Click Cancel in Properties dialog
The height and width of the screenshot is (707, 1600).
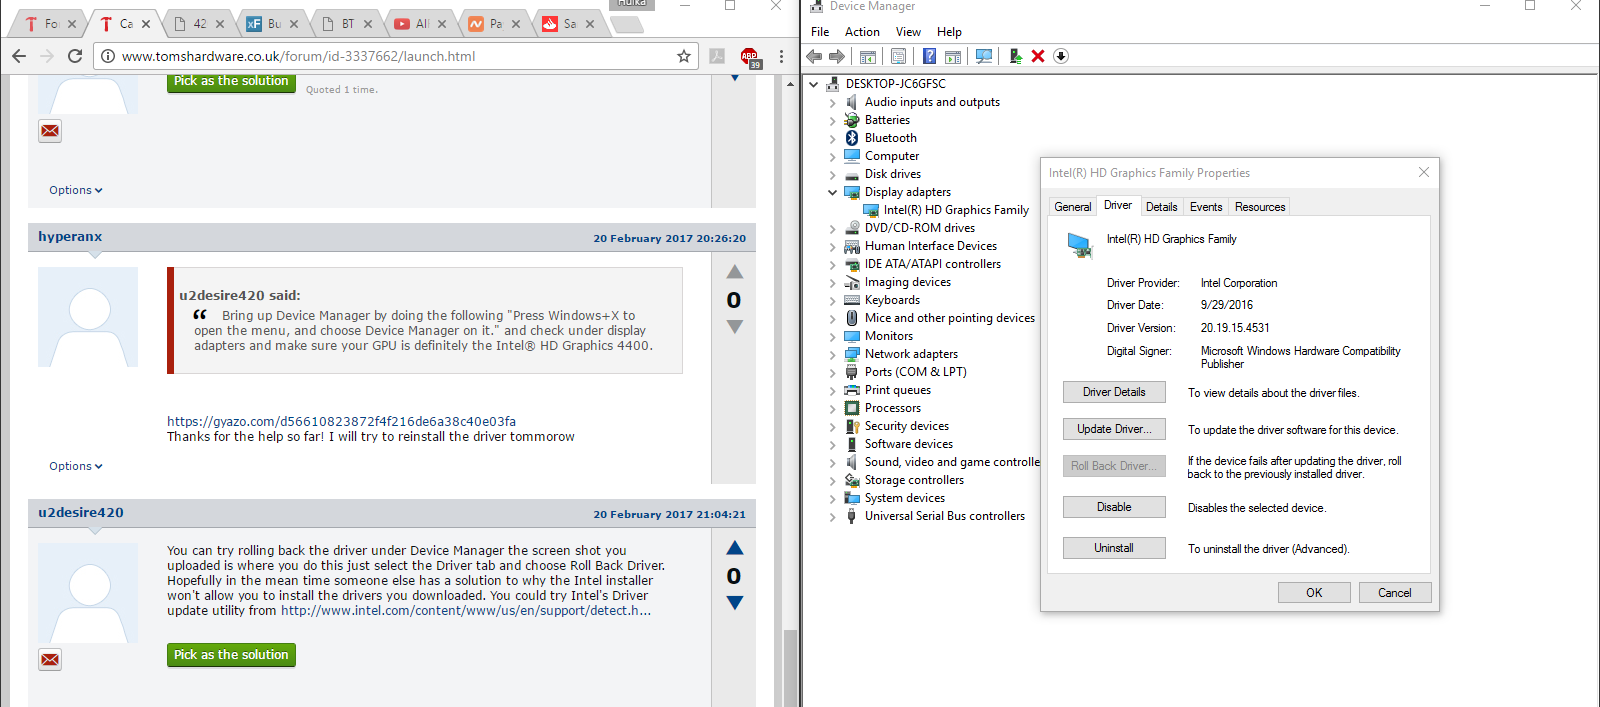click(1395, 593)
